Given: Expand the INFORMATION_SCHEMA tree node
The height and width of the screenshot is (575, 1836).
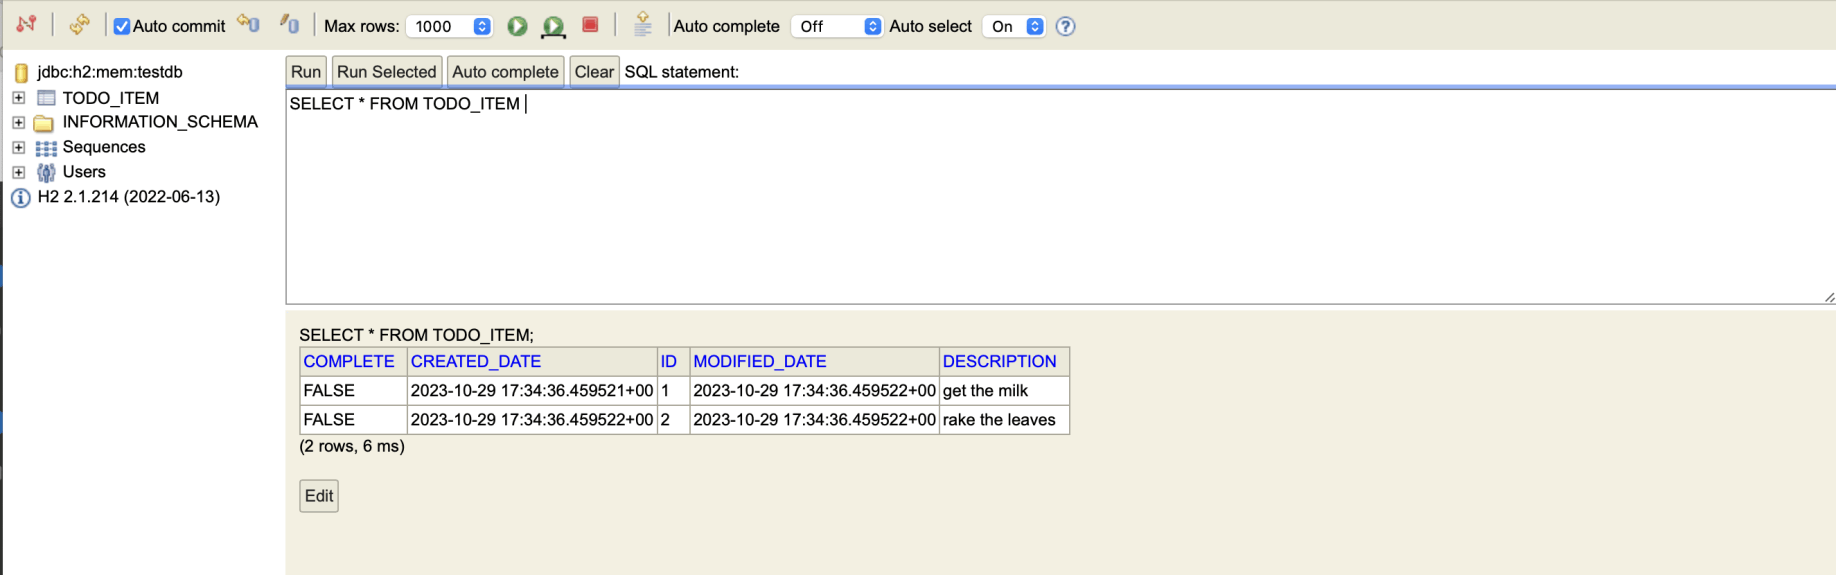Looking at the screenshot, I should pos(18,122).
